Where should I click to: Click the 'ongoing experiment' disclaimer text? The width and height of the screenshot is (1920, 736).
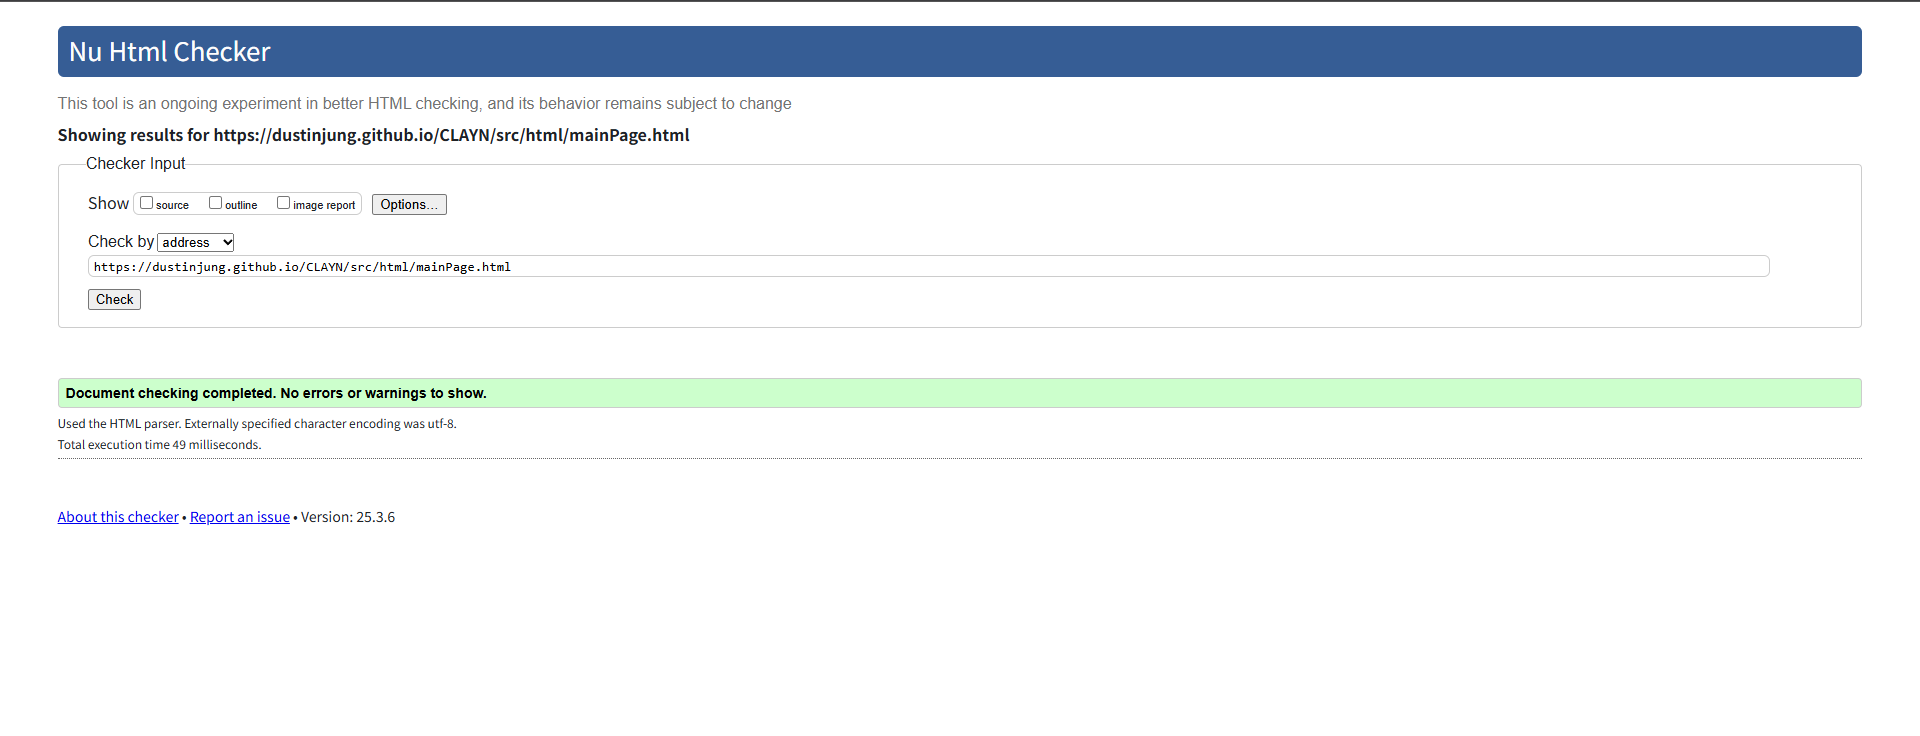424,103
